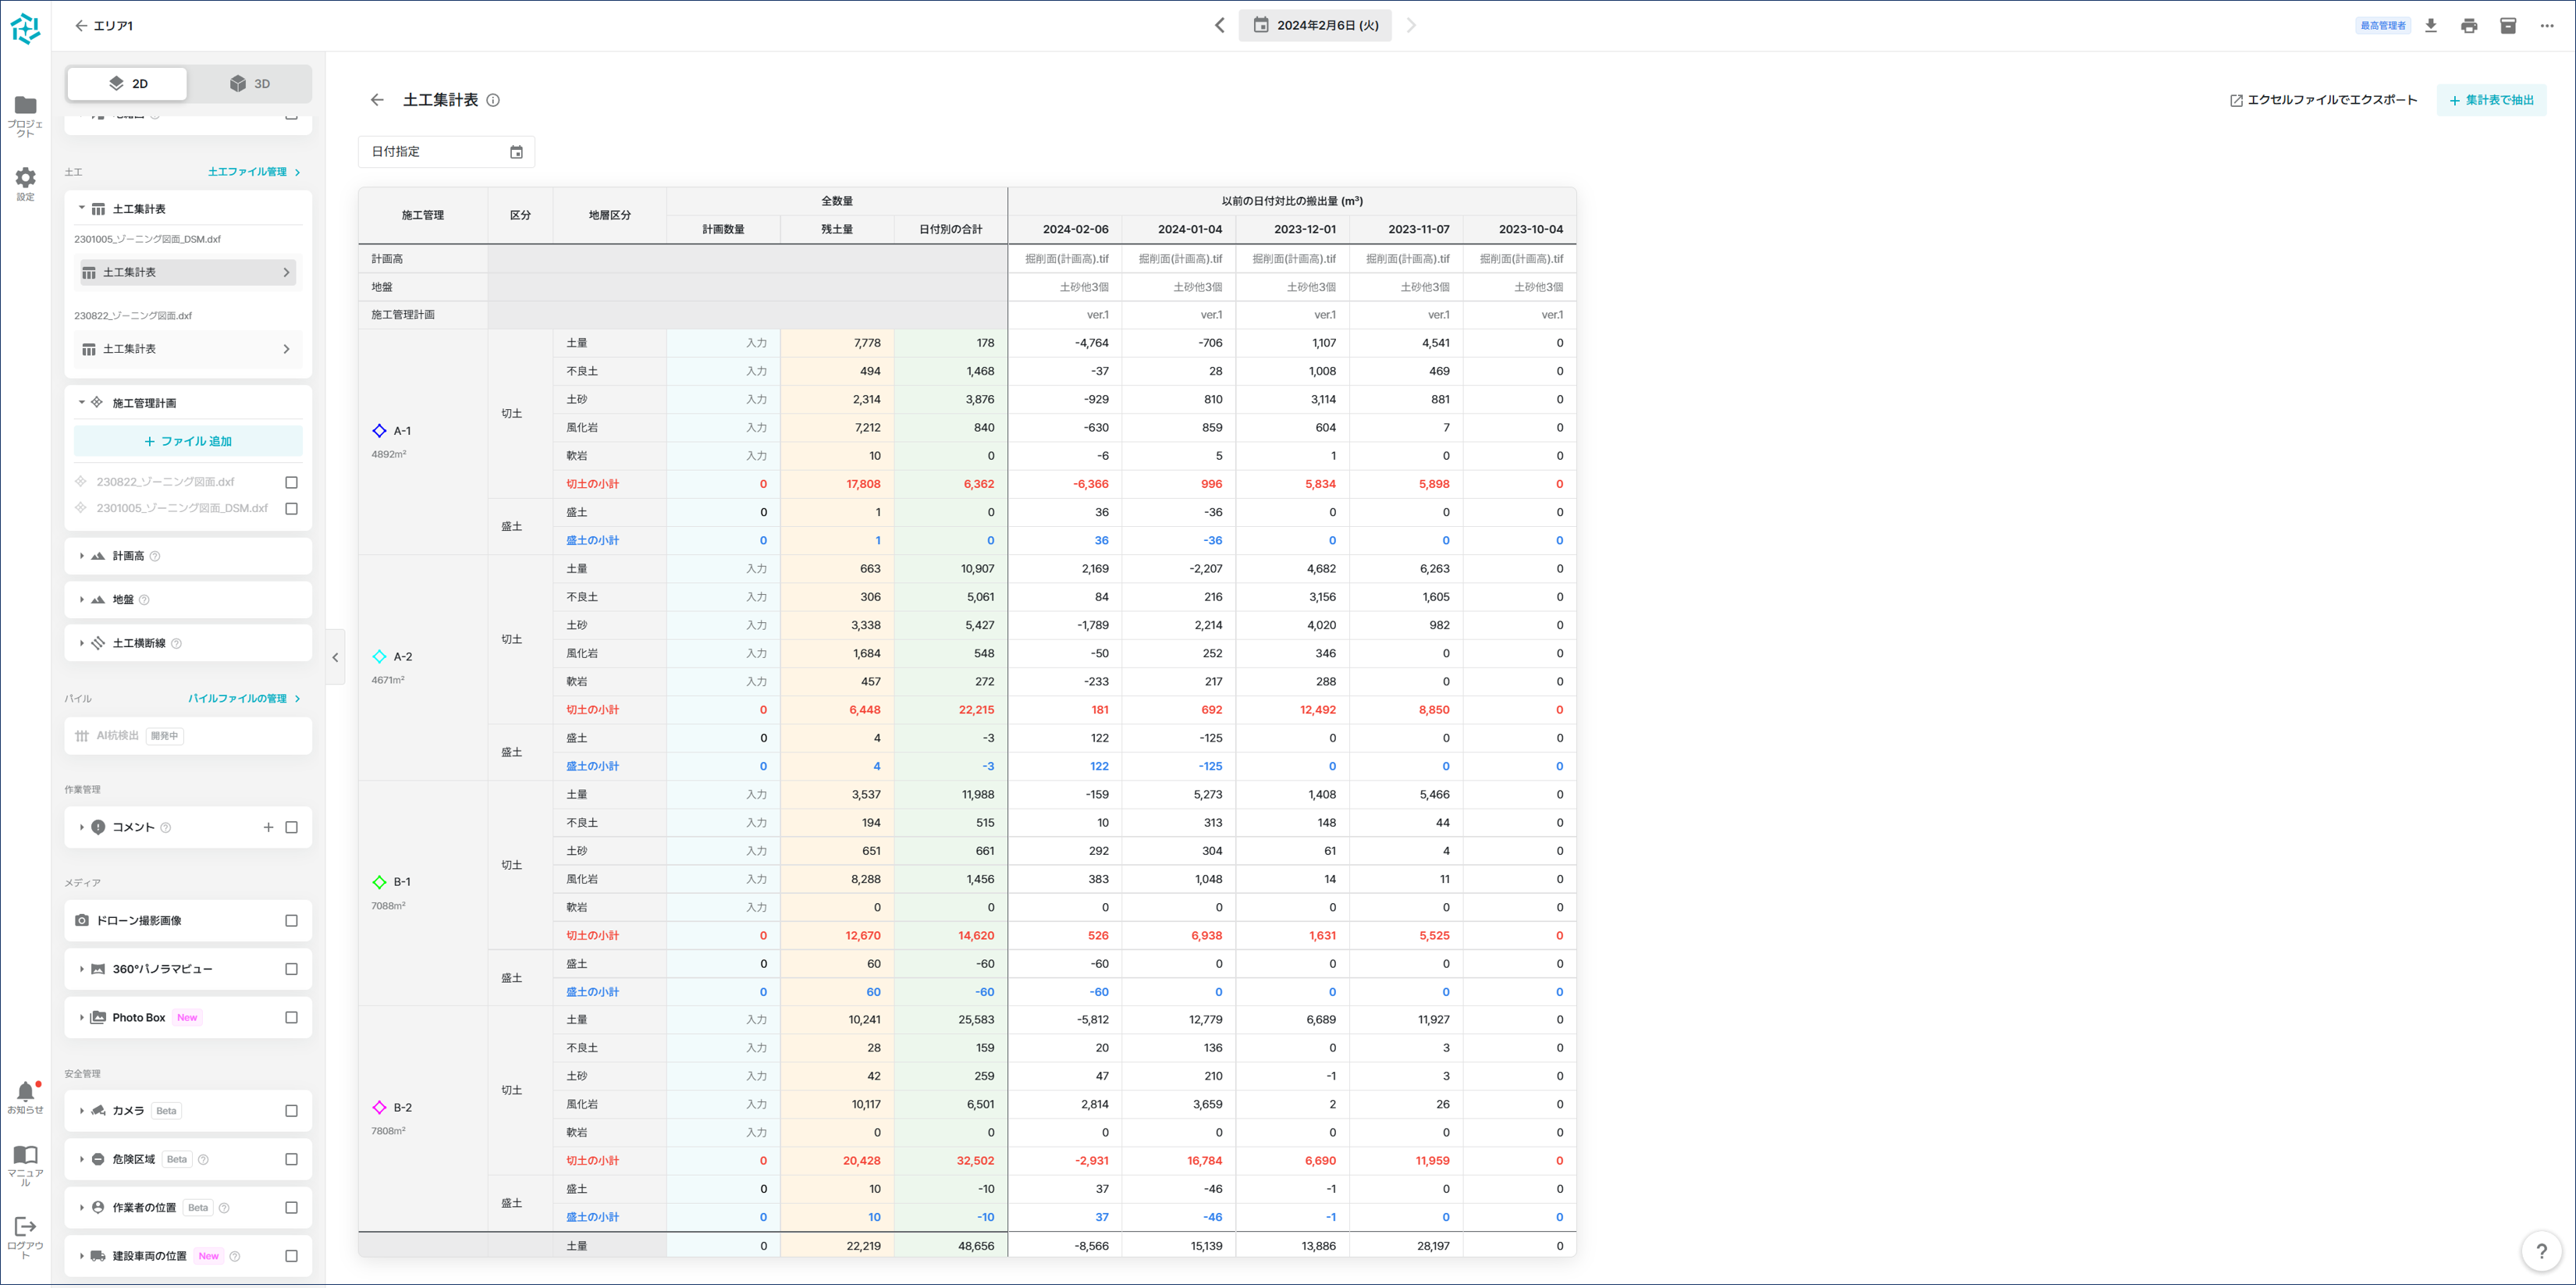Open the archive box icon
2576x1288 pixels.
[2508, 26]
